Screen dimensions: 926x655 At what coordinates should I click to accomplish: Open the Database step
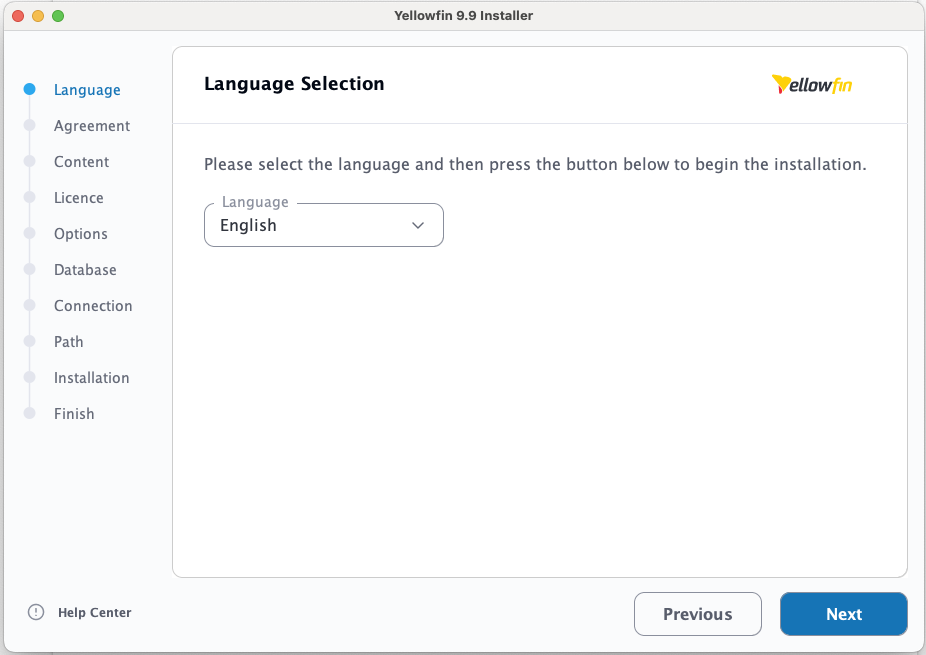[85, 270]
